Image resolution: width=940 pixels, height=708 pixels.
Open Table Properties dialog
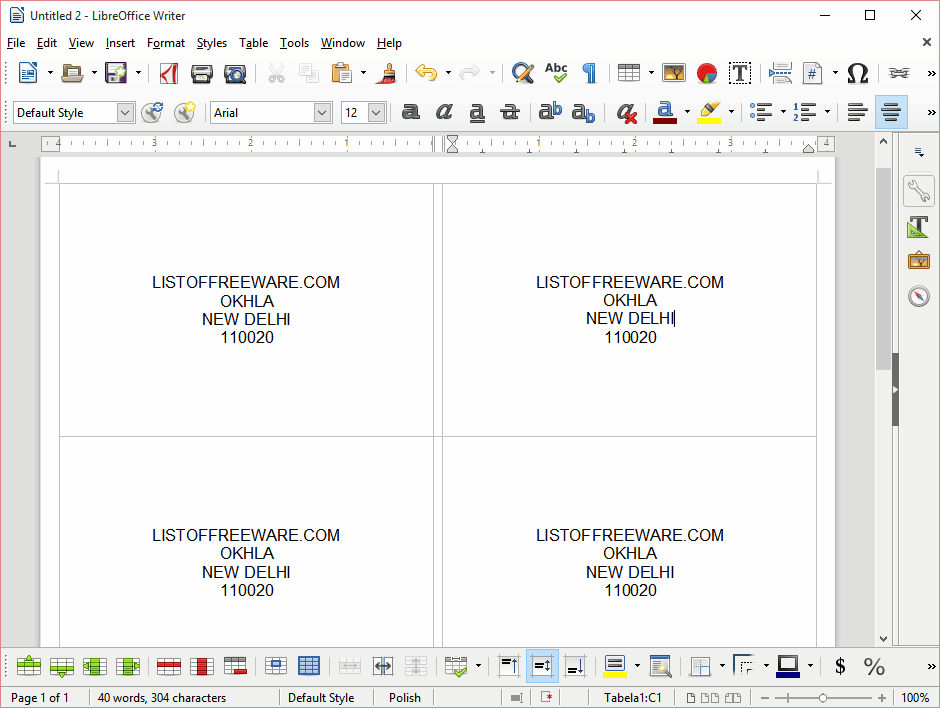(661, 666)
